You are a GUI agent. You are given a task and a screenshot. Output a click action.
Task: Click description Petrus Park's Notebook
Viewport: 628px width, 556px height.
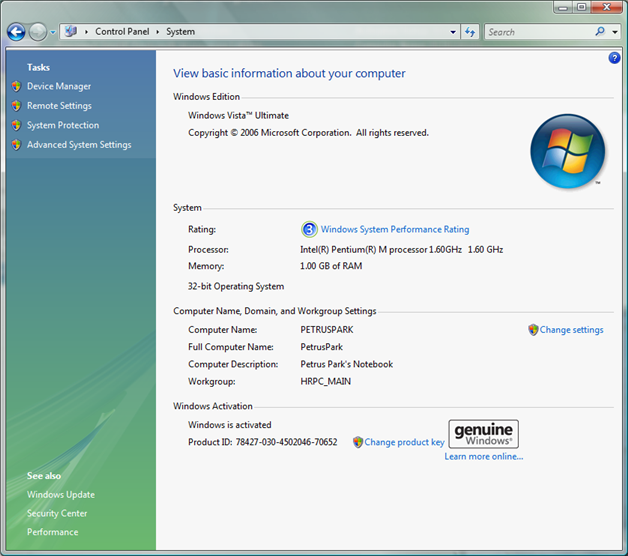click(x=346, y=364)
